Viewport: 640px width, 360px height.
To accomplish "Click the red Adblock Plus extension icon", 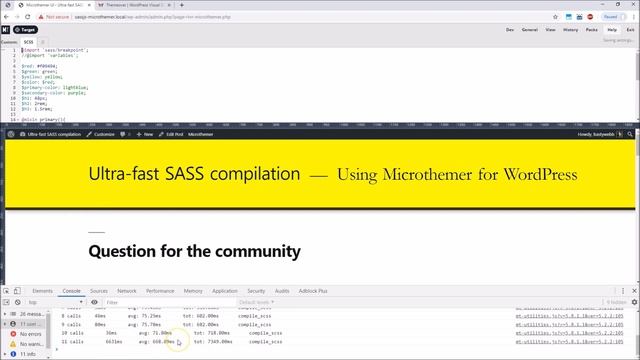I will pos(590,17).
